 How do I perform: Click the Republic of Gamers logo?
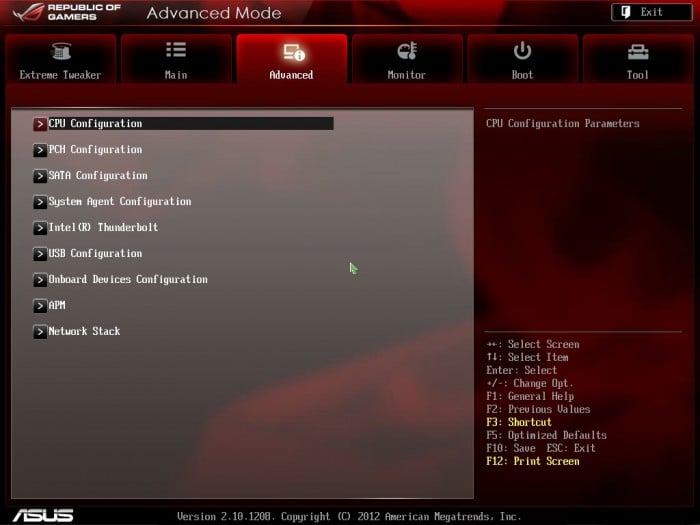[x=67, y=12]
